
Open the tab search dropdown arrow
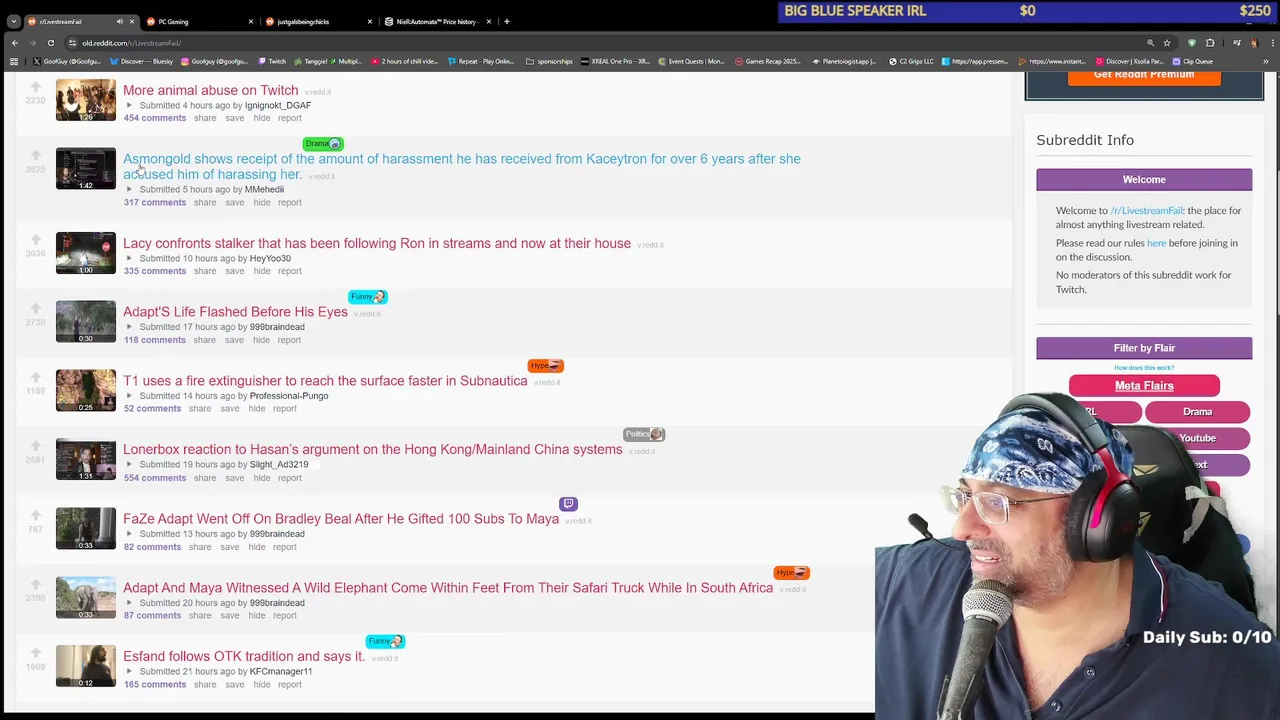coord(13,21)
